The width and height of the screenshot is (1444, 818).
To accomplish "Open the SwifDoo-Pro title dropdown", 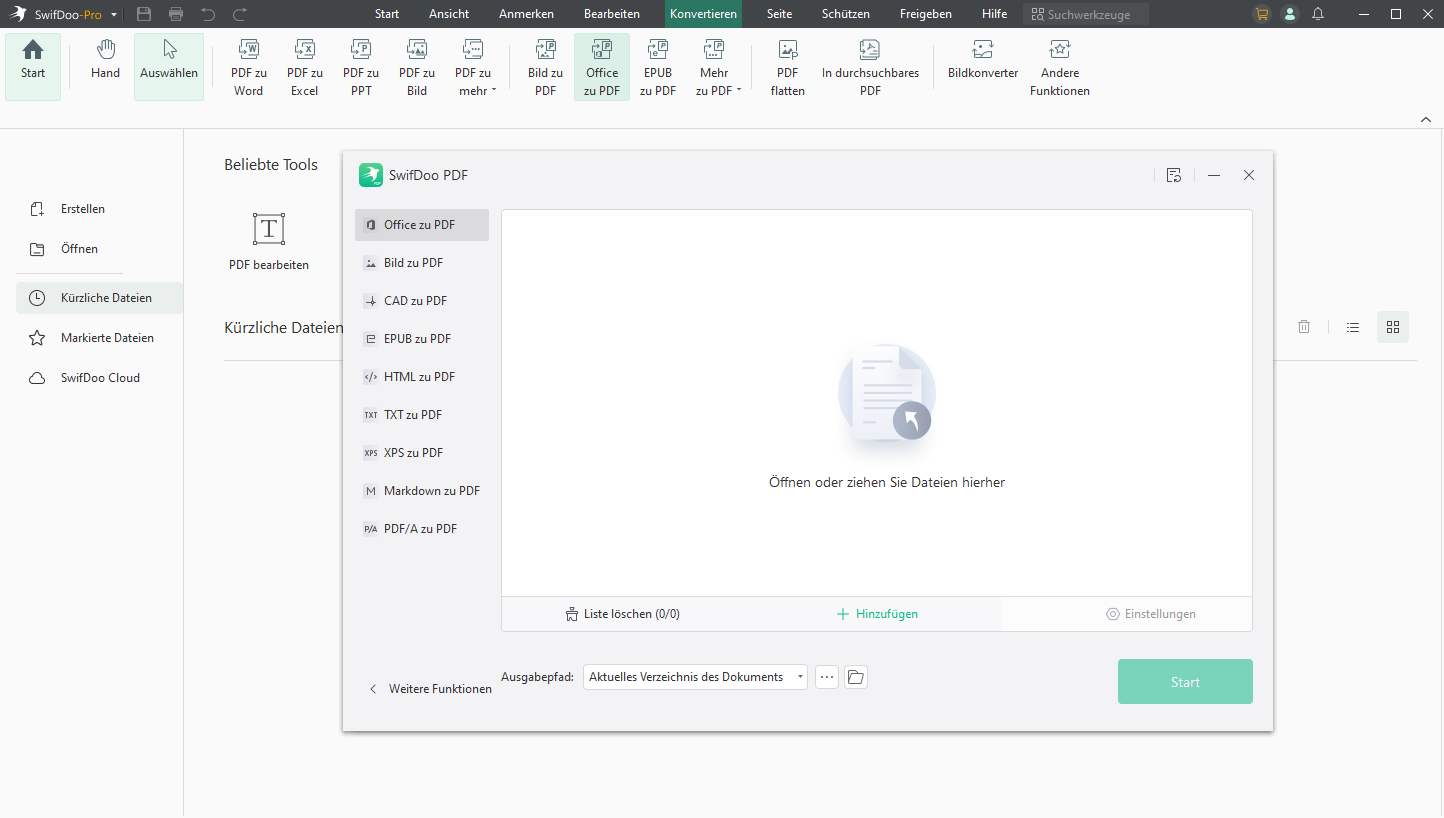I will [114, 15].
